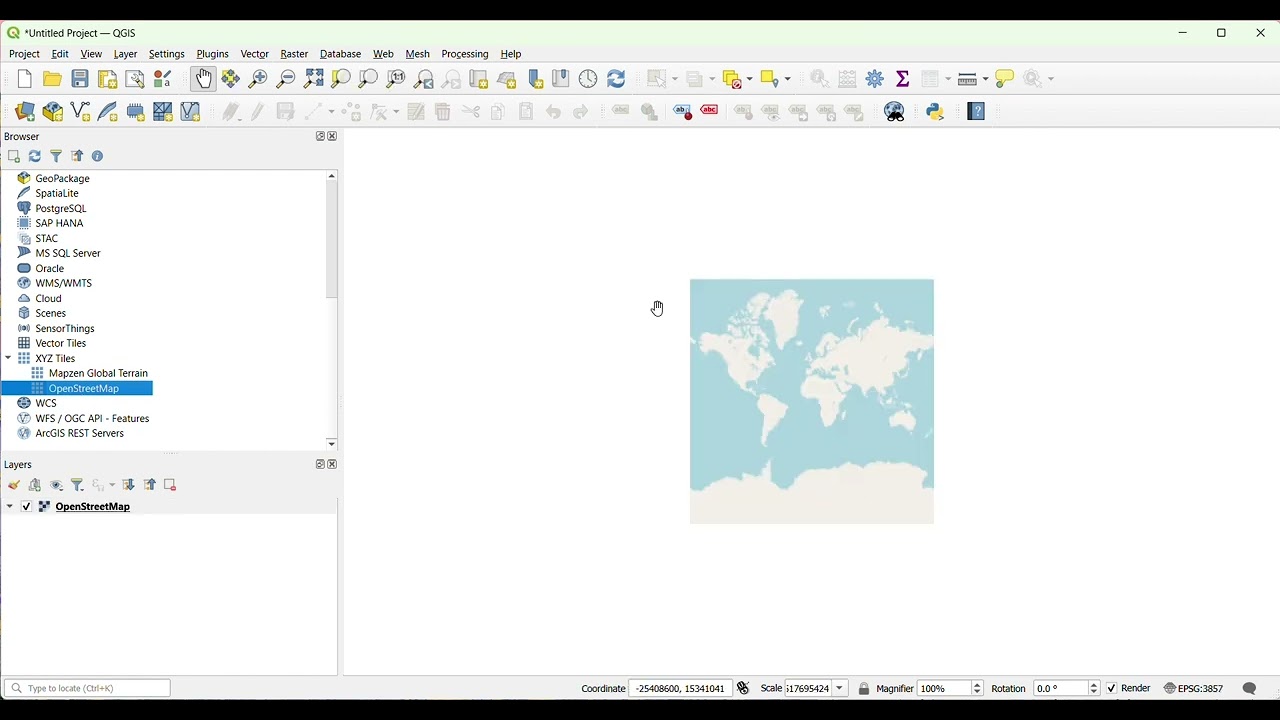This screenshot has height=720, width=1280.
Task: Increase the Rotation value with the up arrow
Action: coord(1094,685)
